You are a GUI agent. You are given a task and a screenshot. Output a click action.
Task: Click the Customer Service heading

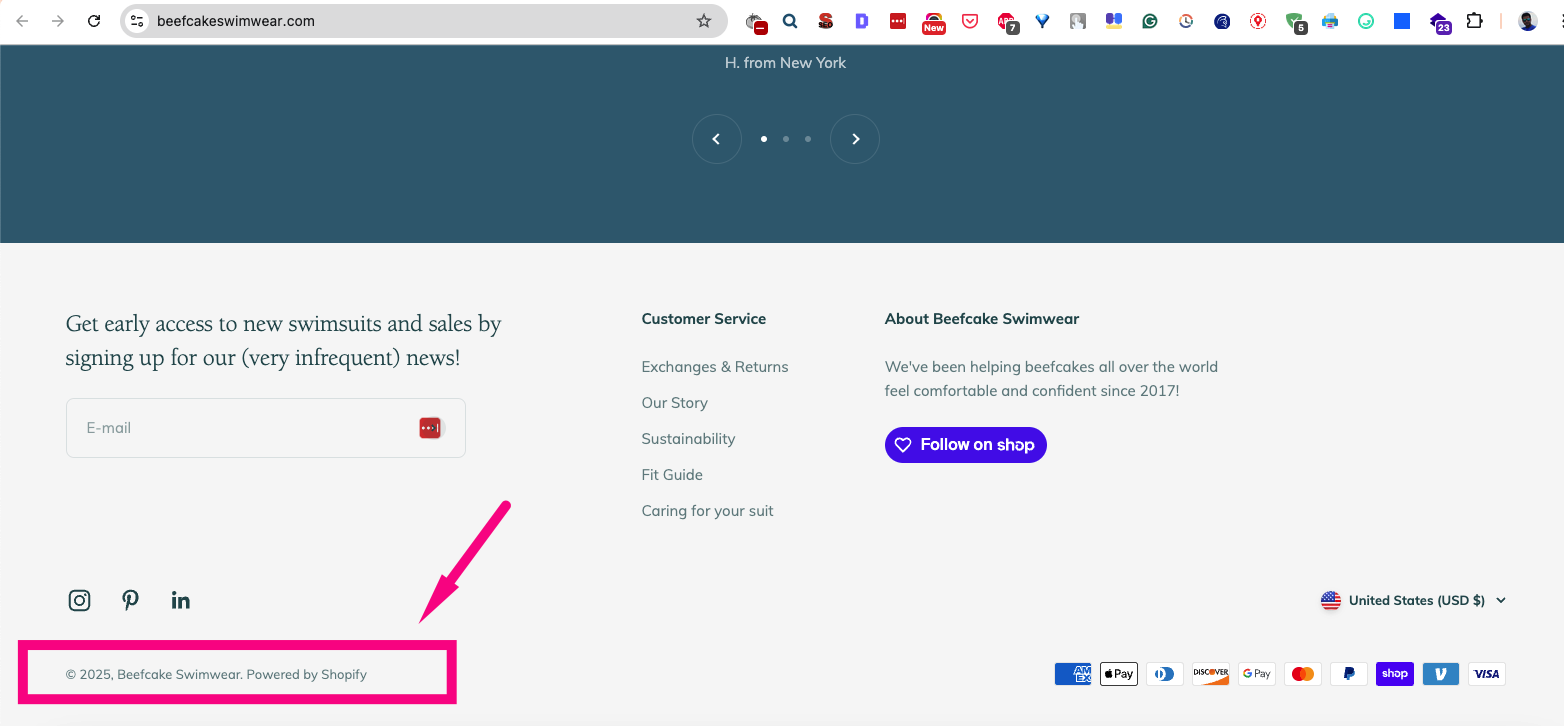tap(704, 319)
